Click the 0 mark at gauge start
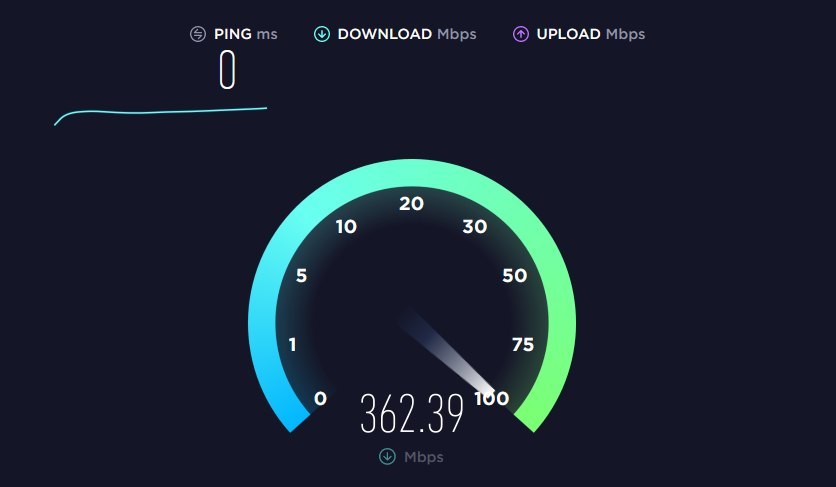Image resolution: width=836 pixels, height=487 pixels. point(320,398)
